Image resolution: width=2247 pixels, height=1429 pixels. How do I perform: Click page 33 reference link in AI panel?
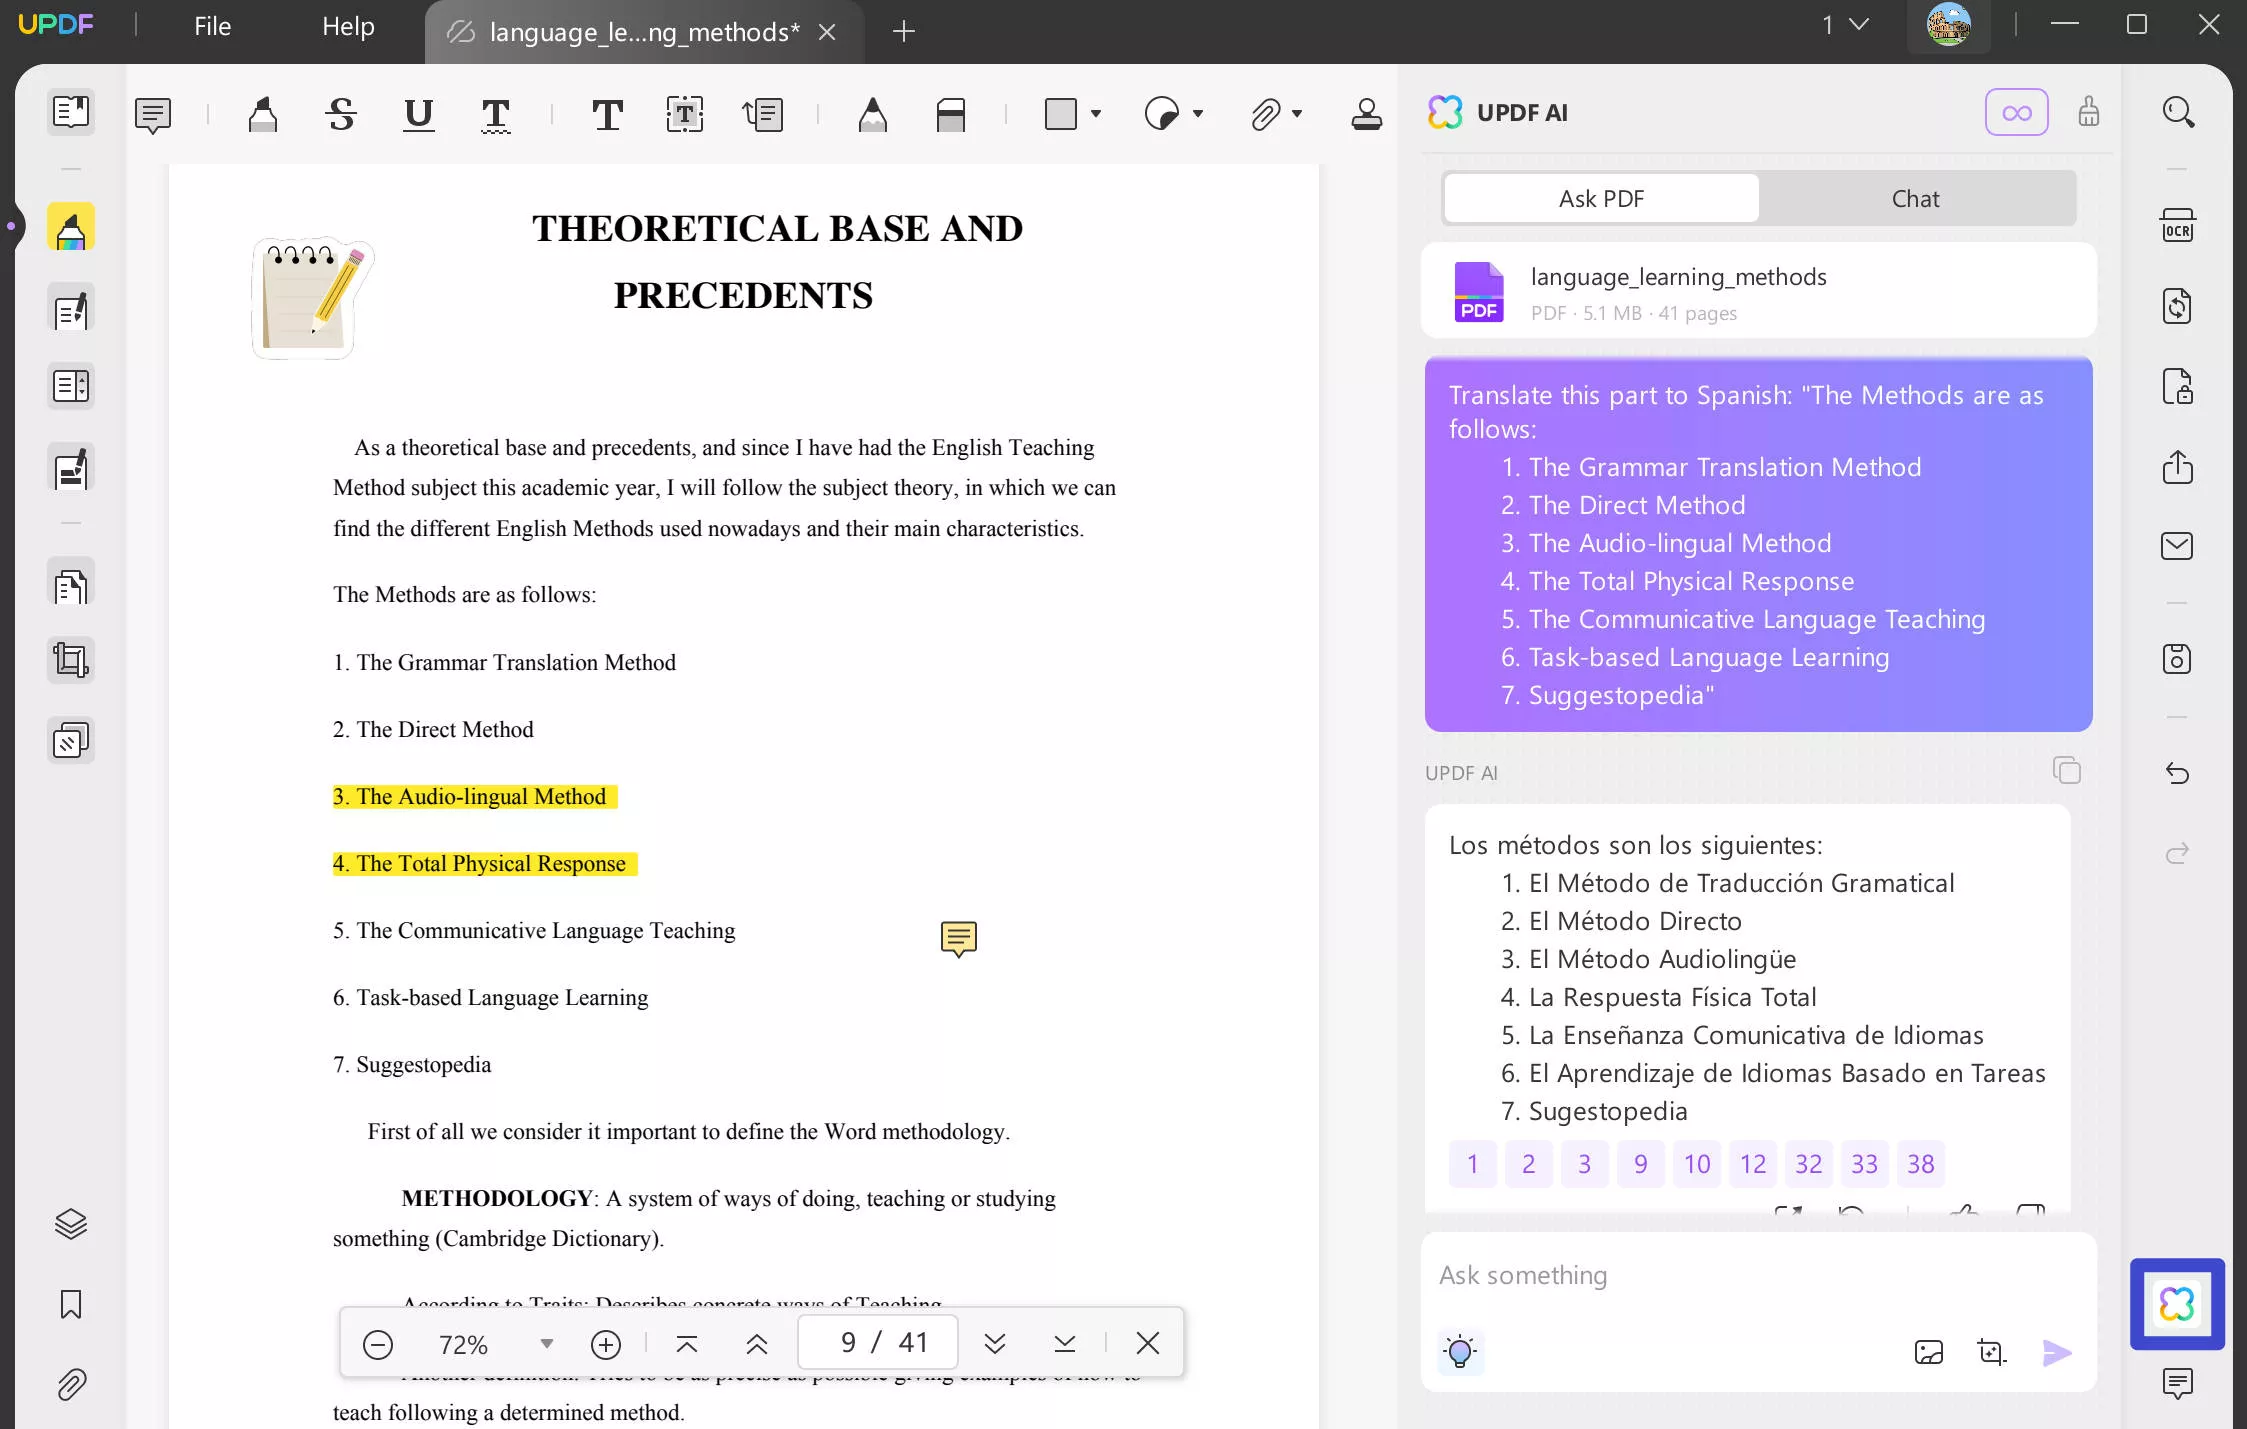click(x=1864, y=1164)
